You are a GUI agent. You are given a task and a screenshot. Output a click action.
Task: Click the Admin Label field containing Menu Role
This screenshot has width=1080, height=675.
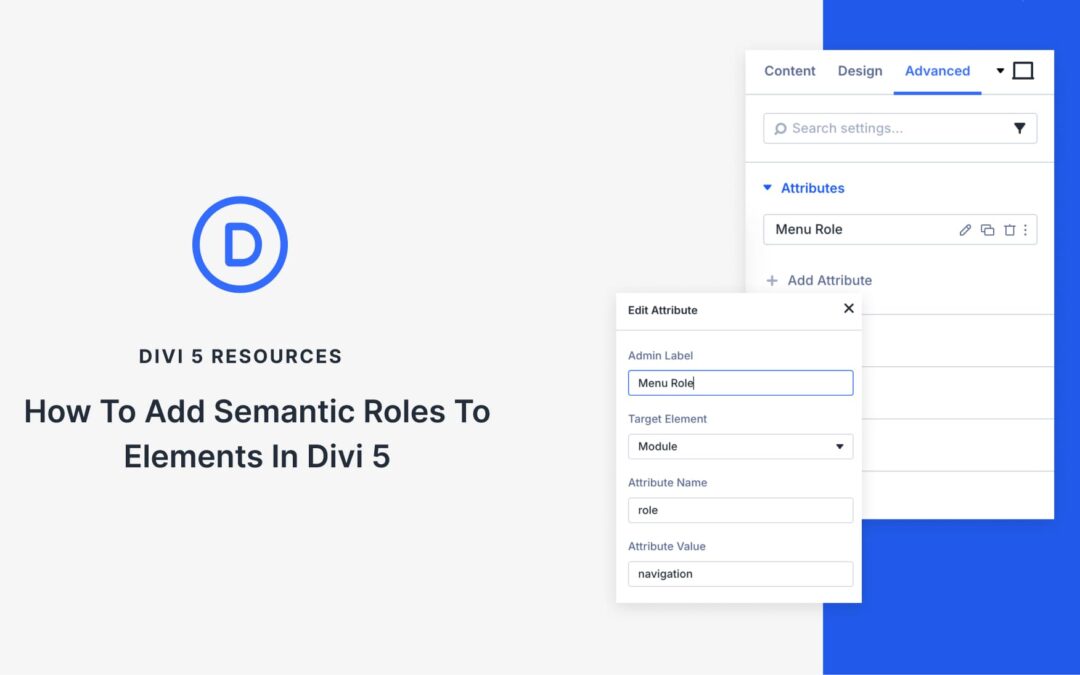pos(740,382)
